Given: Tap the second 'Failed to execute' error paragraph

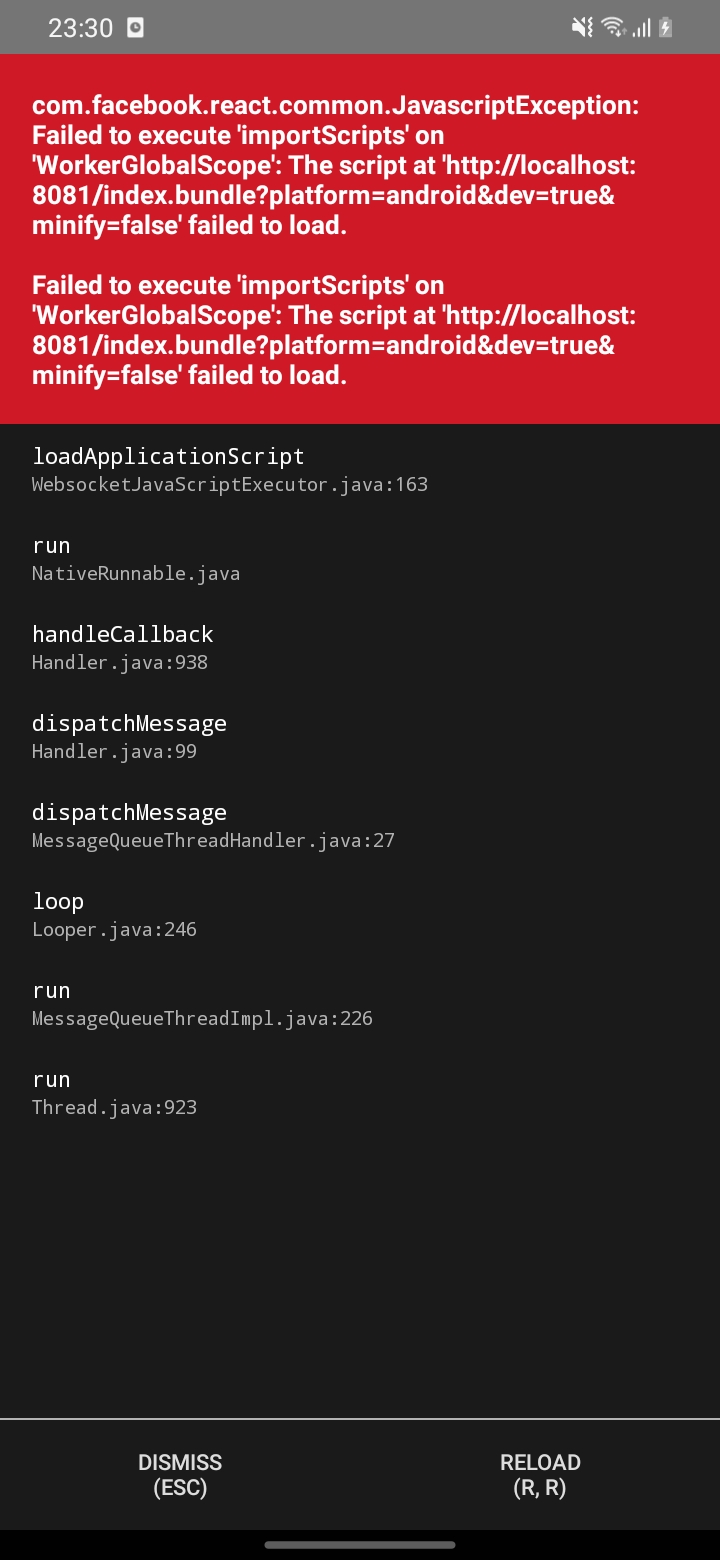Looking at the screenshot, I should 335,330.
